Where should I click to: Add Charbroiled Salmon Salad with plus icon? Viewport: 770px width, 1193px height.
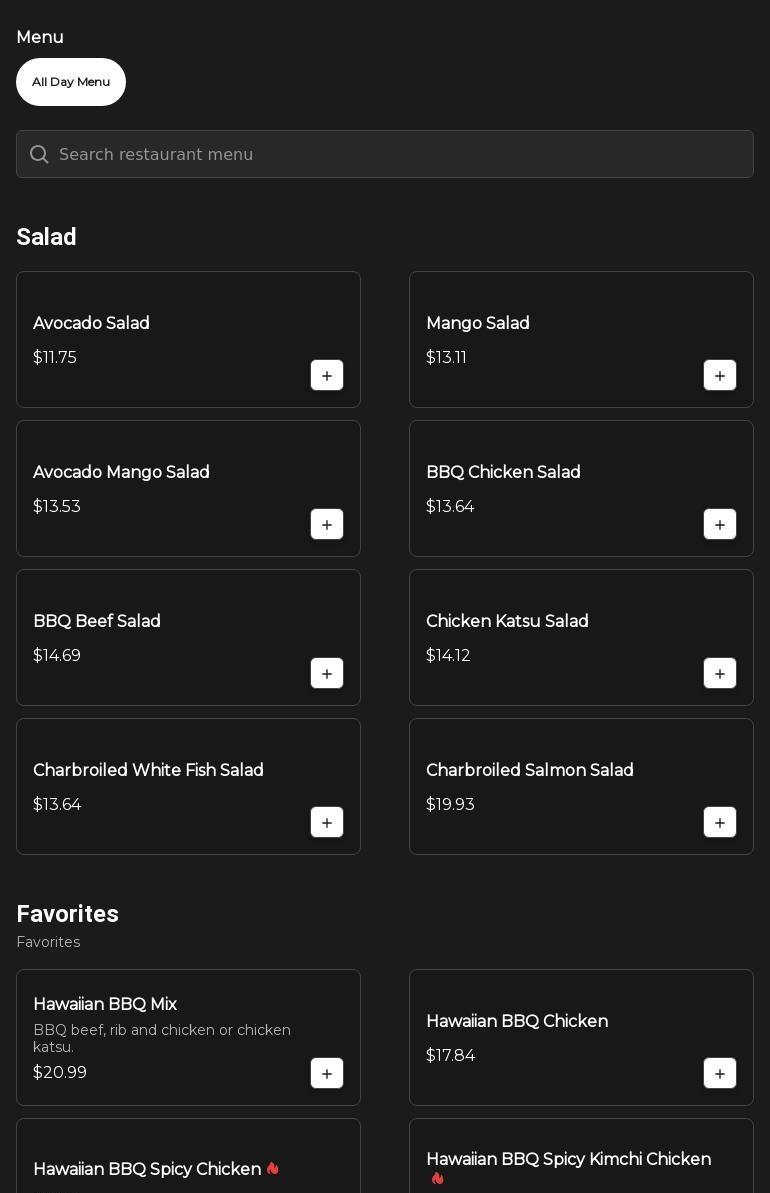720,822
